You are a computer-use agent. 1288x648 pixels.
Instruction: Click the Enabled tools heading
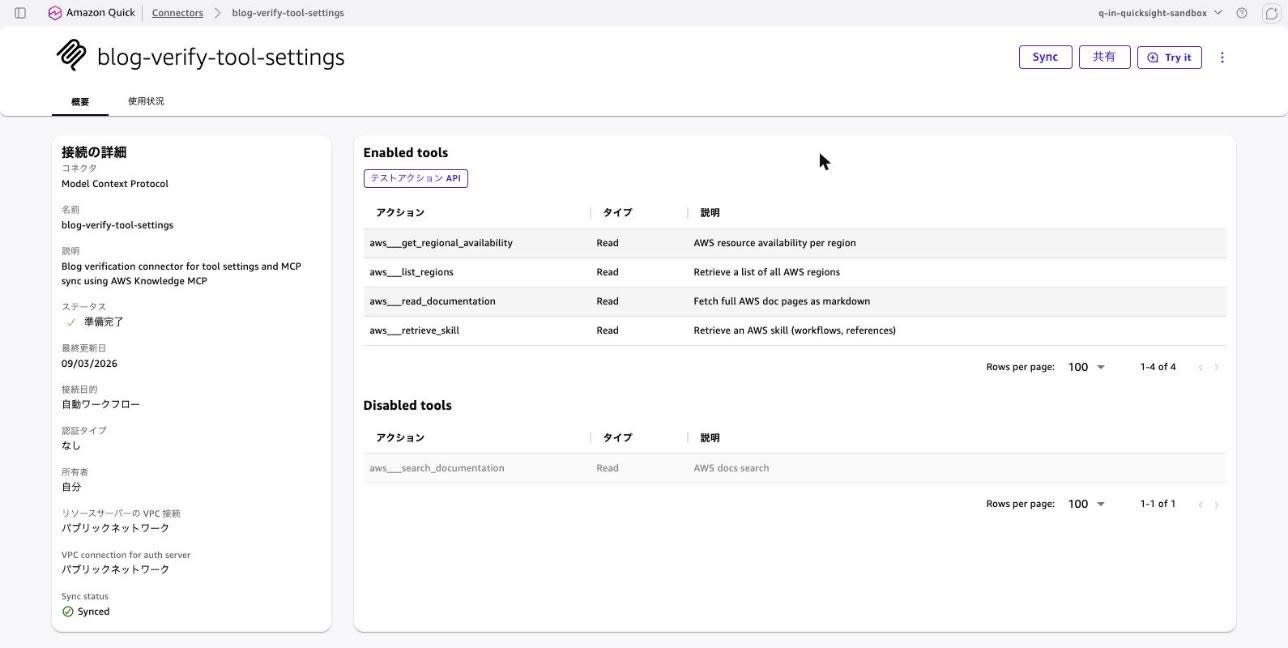pyautogui.click(x=405, y=153)
